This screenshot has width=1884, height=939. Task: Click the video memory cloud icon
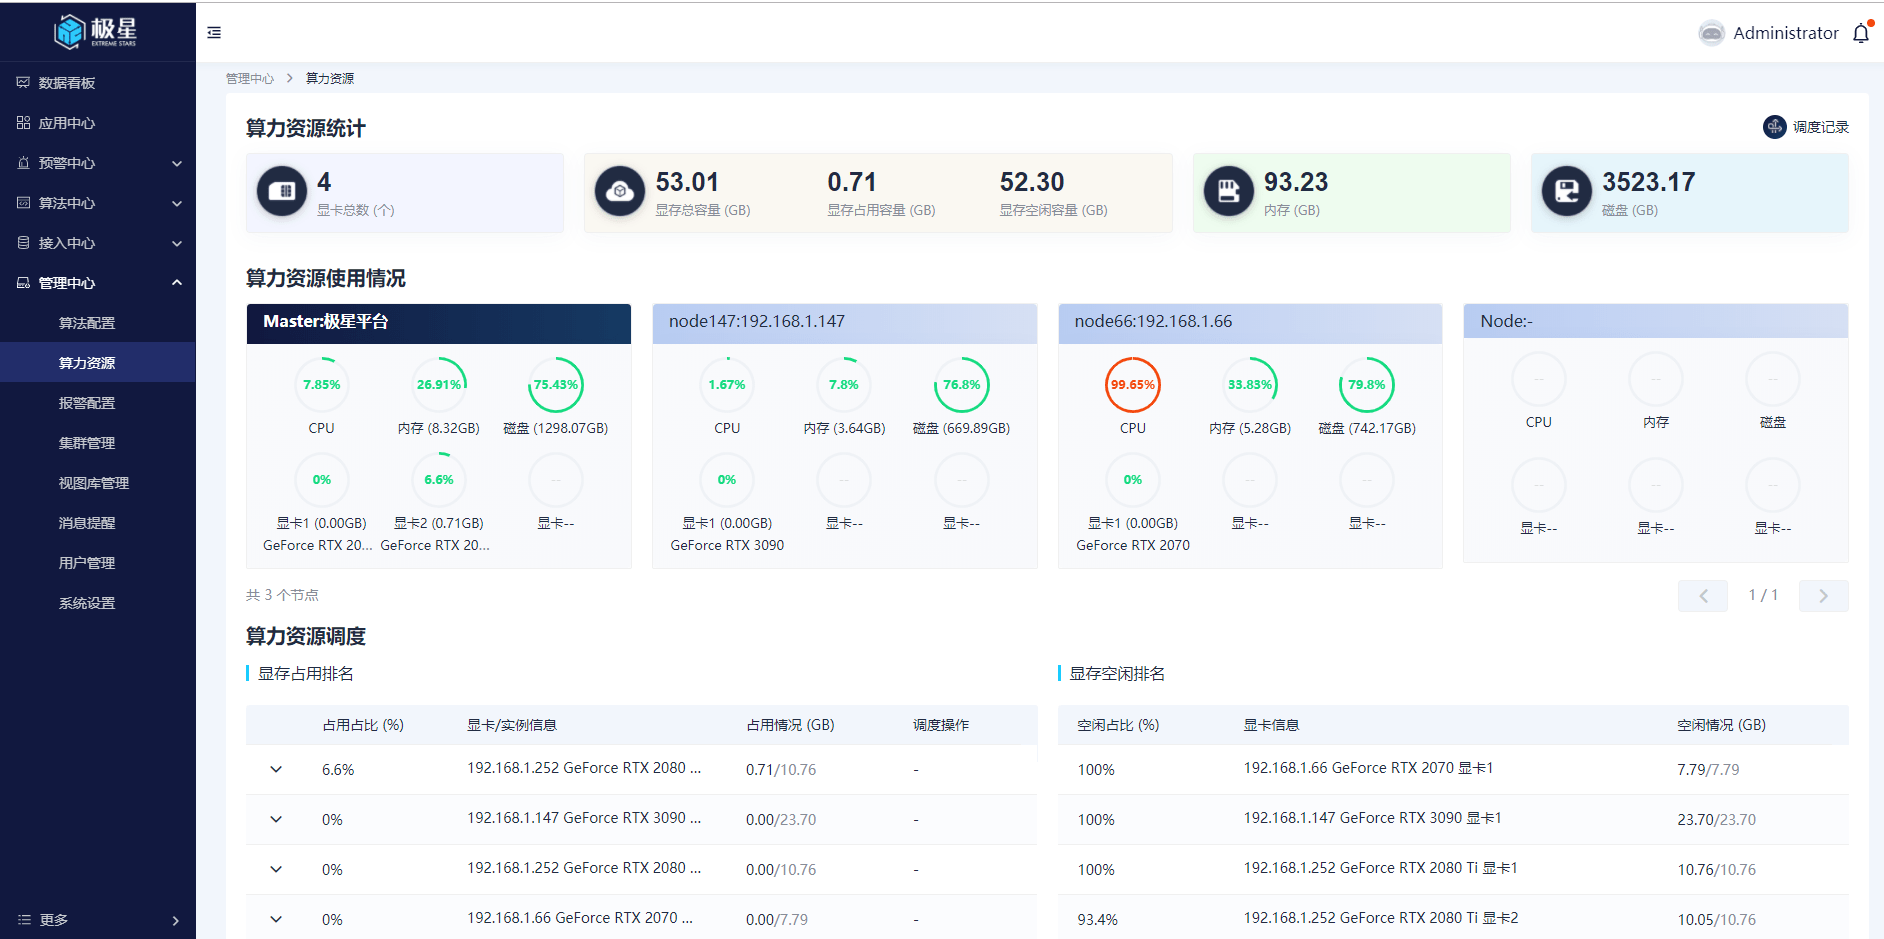click(620, 191)
